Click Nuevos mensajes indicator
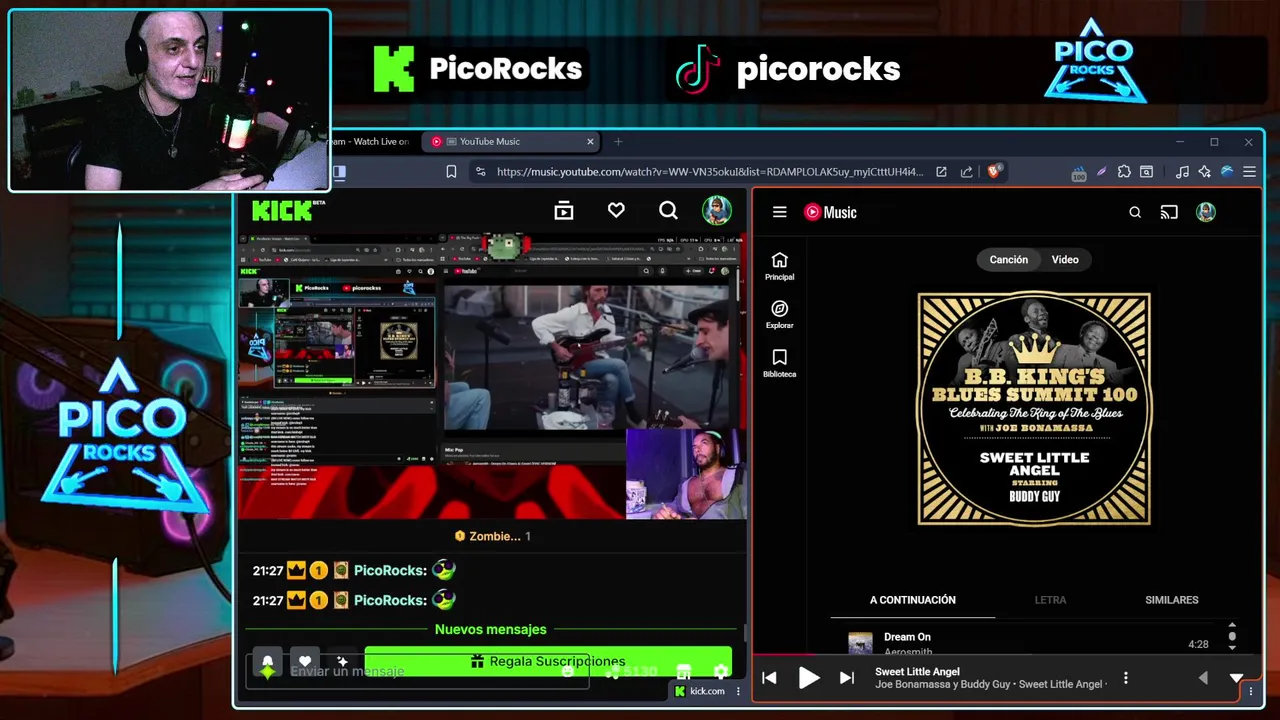 coord(490,629)
